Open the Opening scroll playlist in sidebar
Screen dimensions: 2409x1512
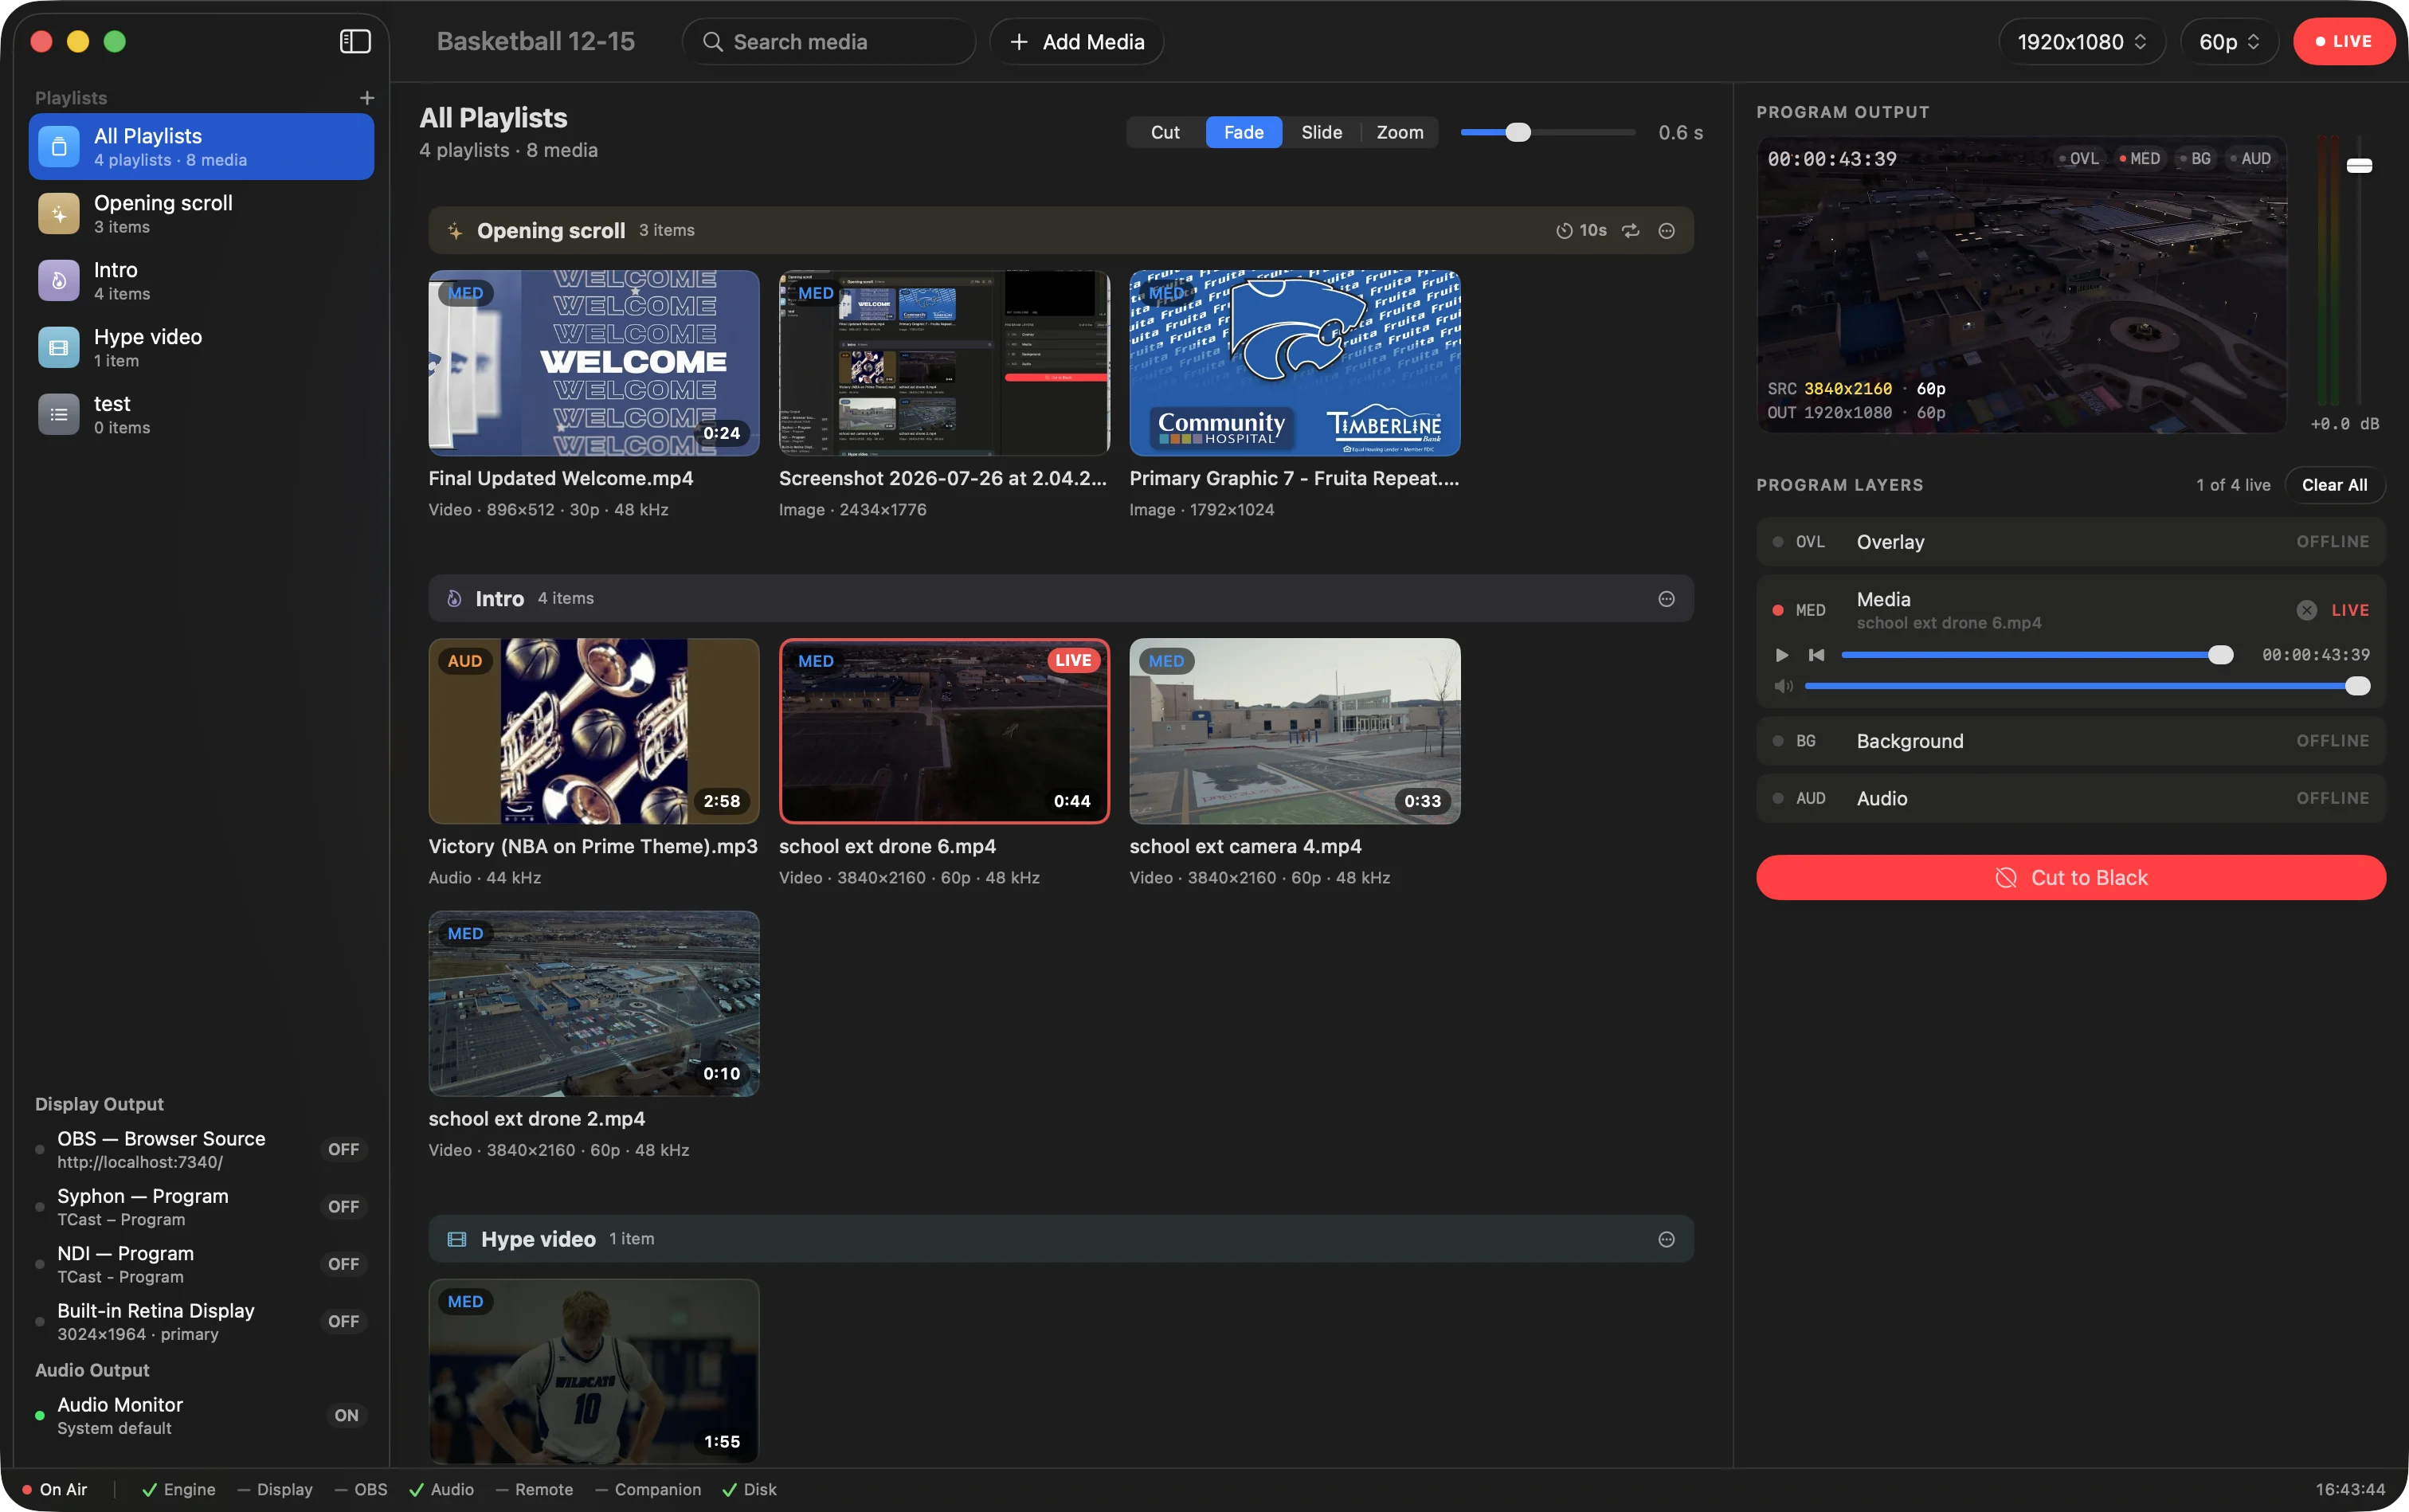pyautogui.click(x=201, y=214)
